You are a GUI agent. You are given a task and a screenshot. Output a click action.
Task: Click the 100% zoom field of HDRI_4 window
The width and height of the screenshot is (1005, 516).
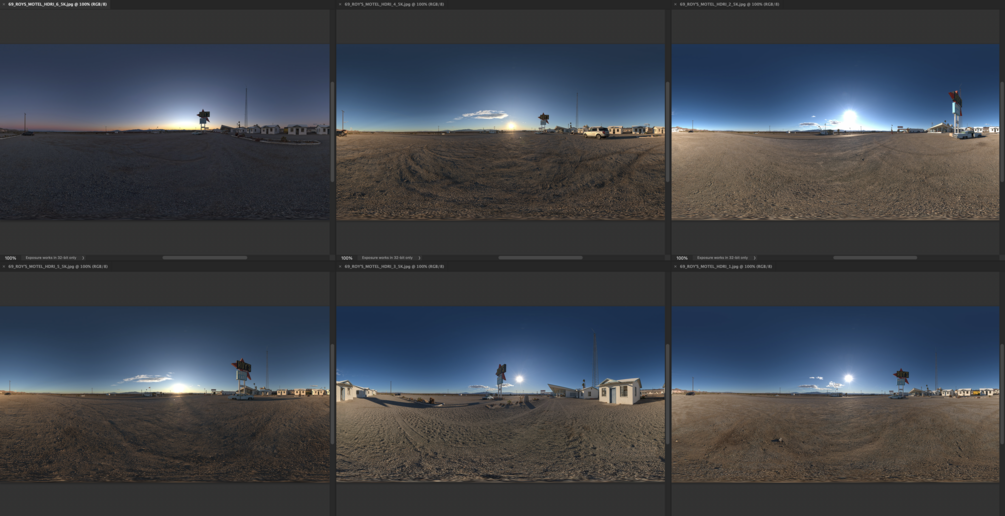point(347,258)
